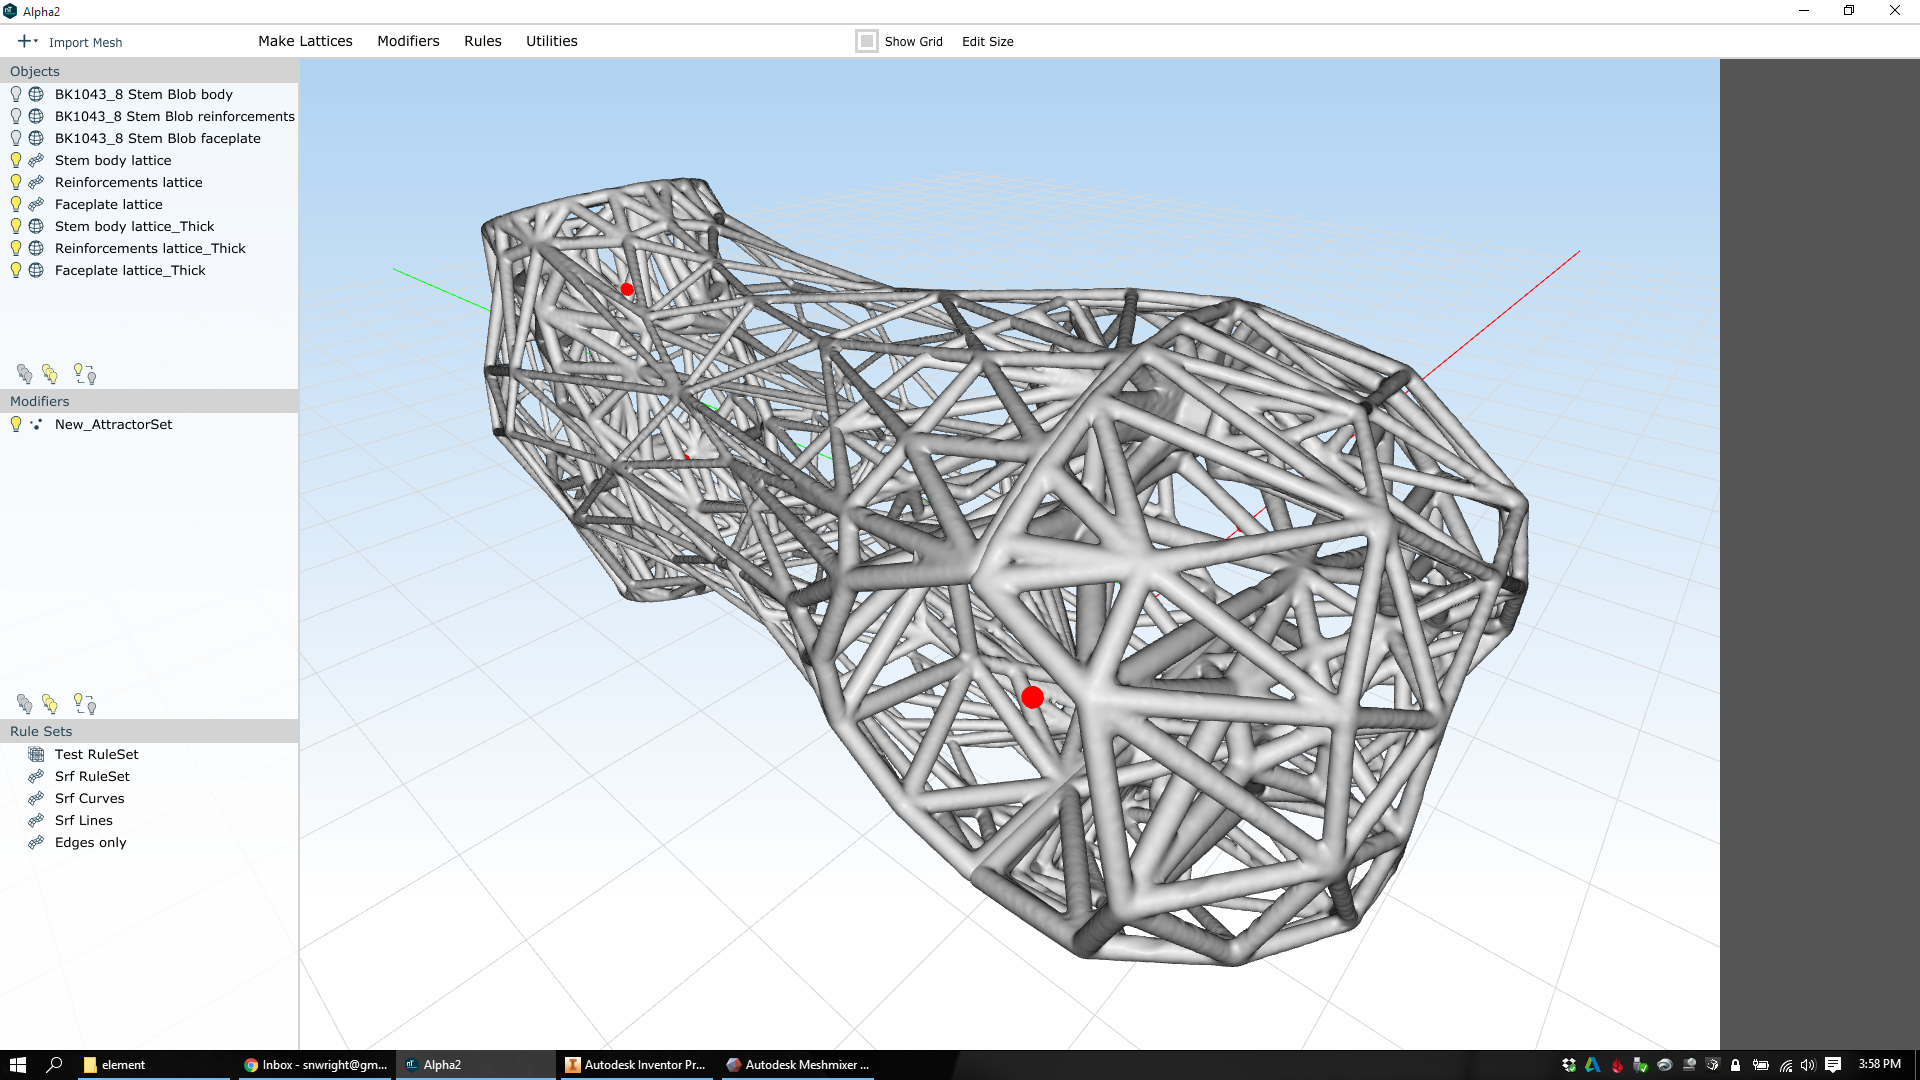Viewport: 1920px width, 1080px height.
Task: Click mesh icon of BK1043_8 Stem Blob body
Action: pyautogui.click(x=36, y=94)
